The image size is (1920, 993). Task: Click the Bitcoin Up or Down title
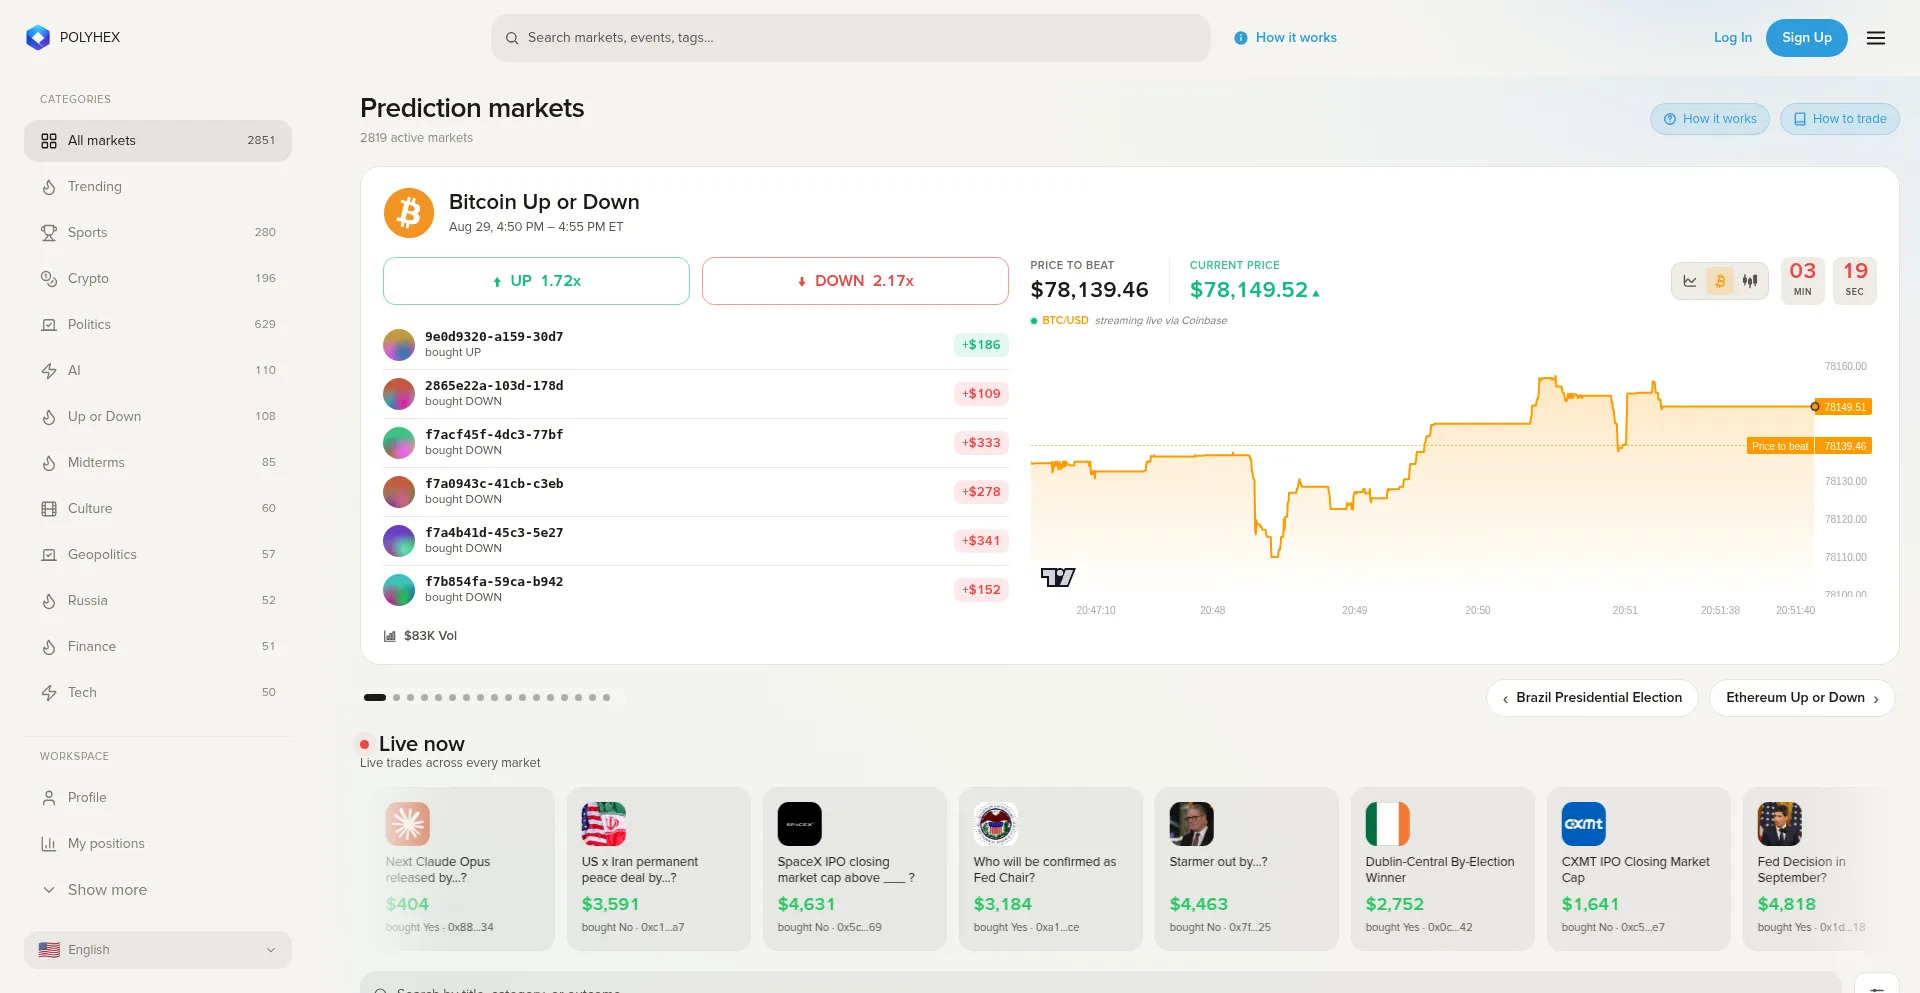544,202
